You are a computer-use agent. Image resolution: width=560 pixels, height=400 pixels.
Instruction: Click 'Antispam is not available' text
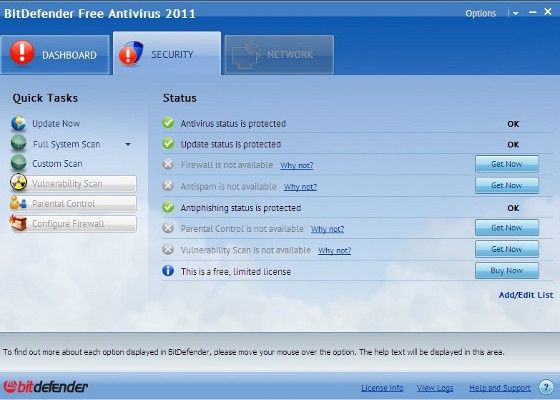click(229, 186)
